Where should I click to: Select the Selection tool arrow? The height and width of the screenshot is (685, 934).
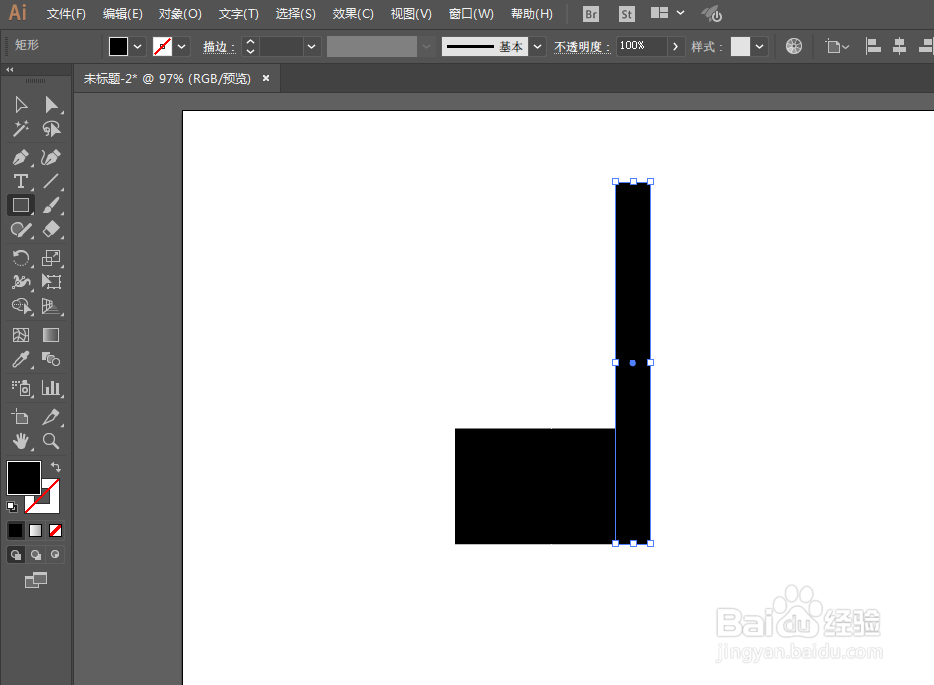(x=21, y=105)
